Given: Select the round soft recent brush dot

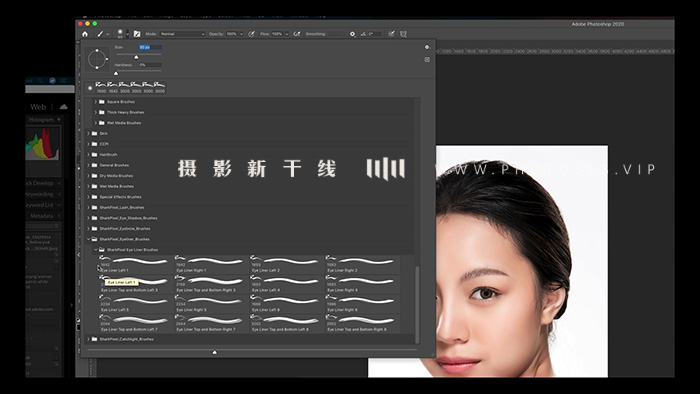Looking at the screenshot, I should point(90,88).
